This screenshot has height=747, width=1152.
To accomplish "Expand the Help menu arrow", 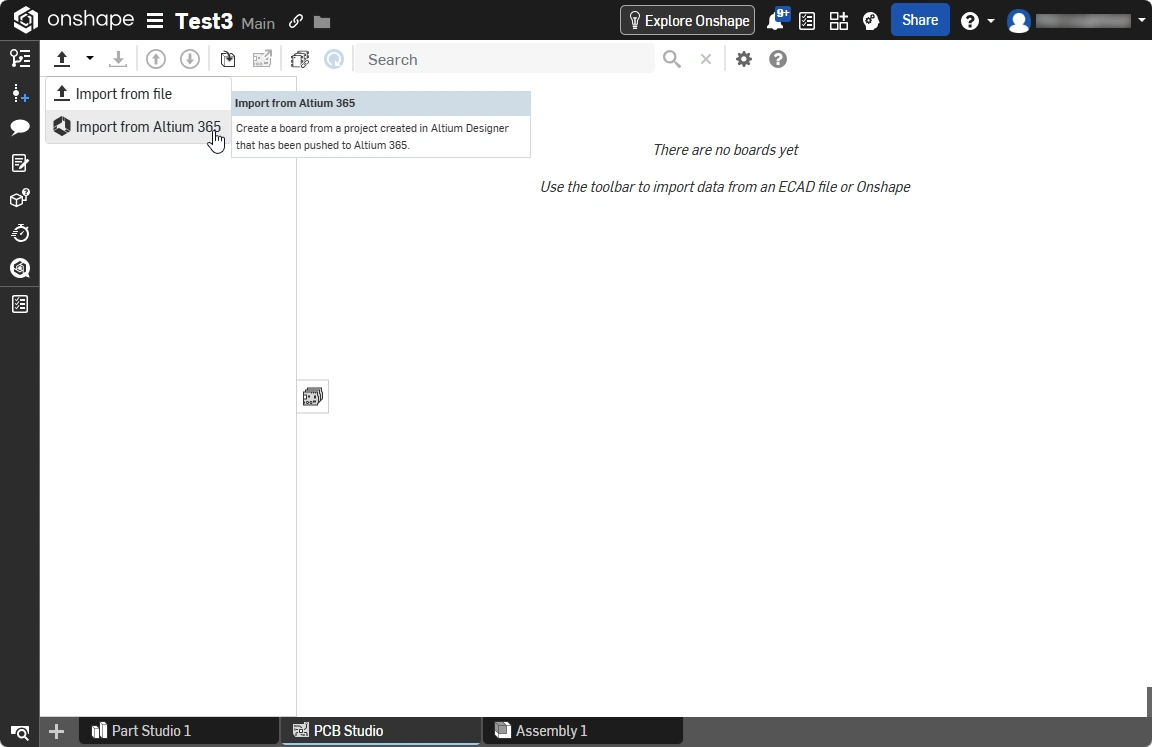I will (990, 21).
